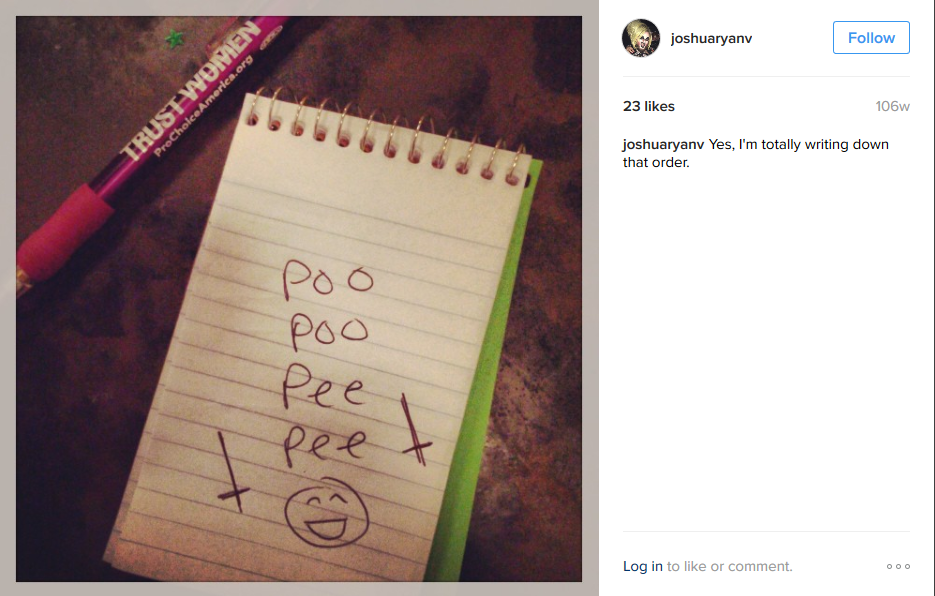This screenshot has height=596, width=935.
Task: Click the cross mark right of 'Pee'
Action: [415, 430]
